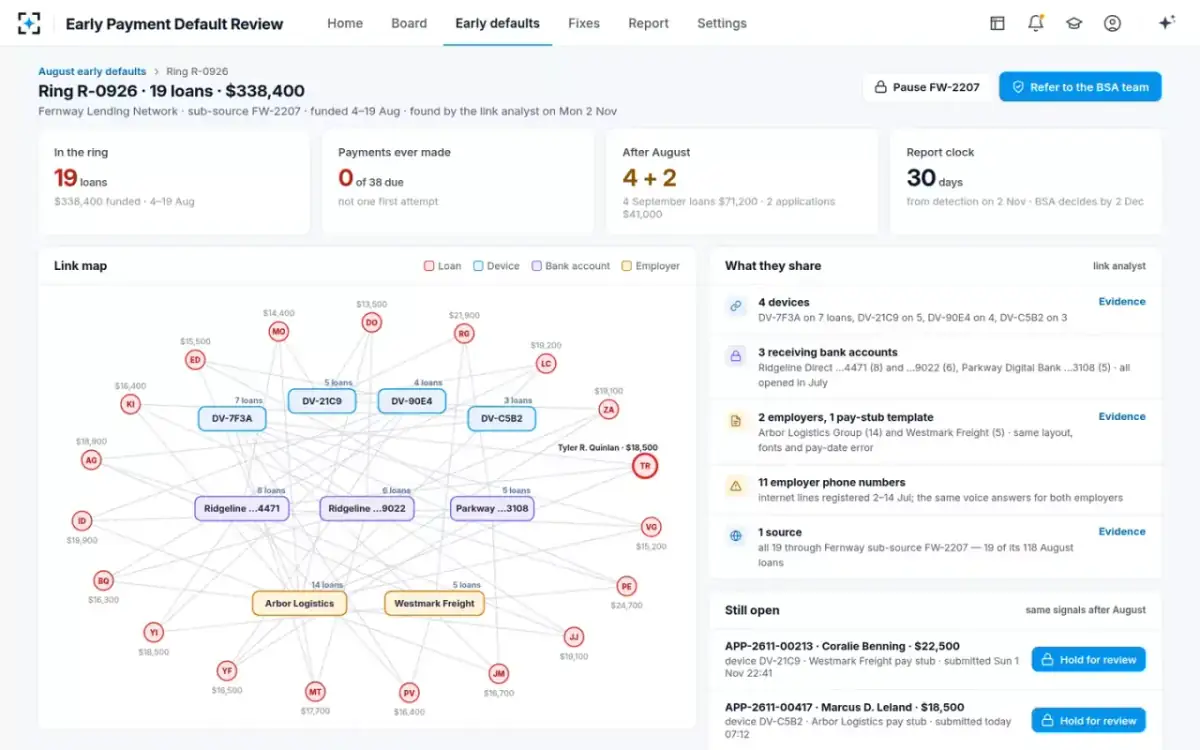Open the layout panel icon
Viewport: 1200px width, 750px height.
[997, 23]
